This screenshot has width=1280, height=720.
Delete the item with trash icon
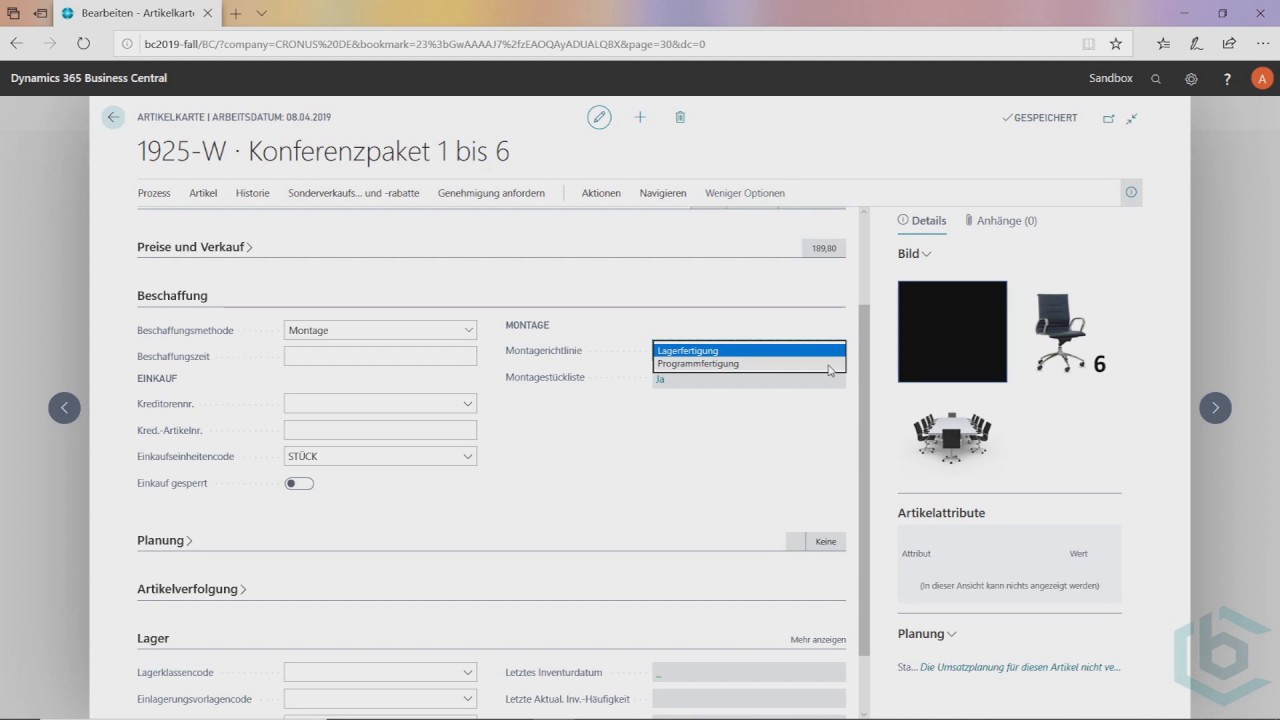680,117
